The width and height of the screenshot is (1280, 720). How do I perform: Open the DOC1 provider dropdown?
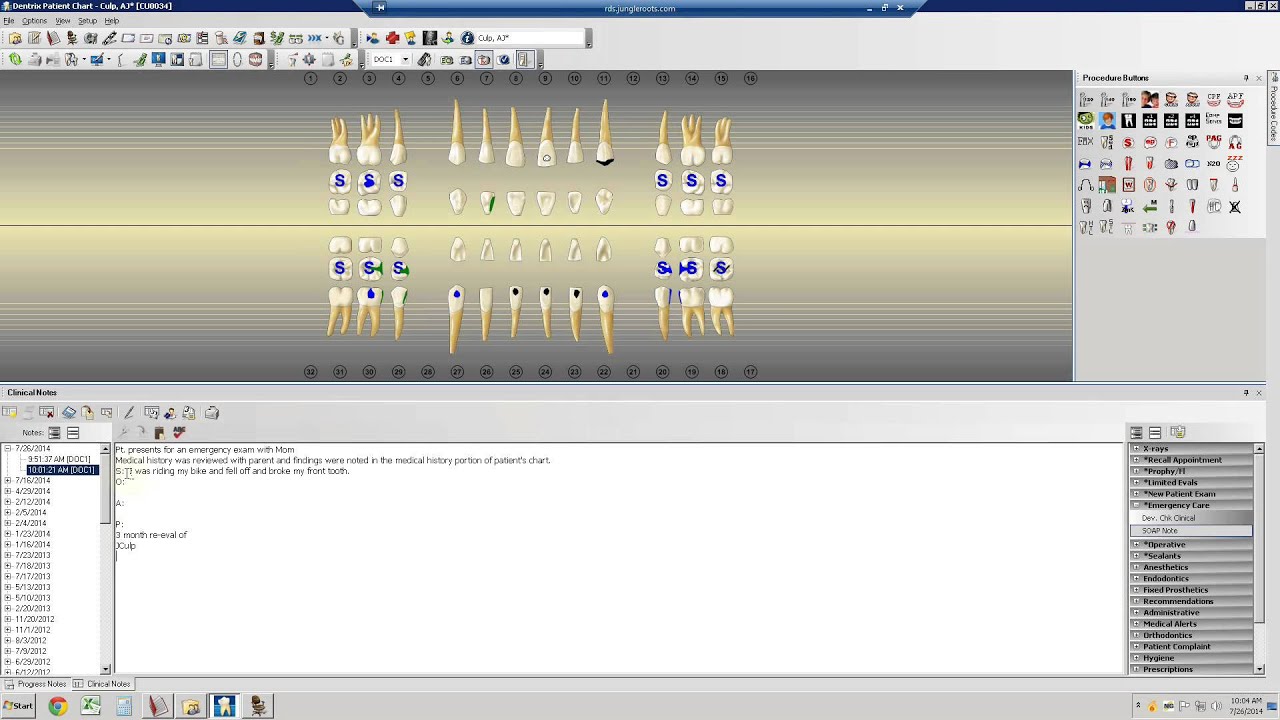pyautogui.click(x=404, y=60)
